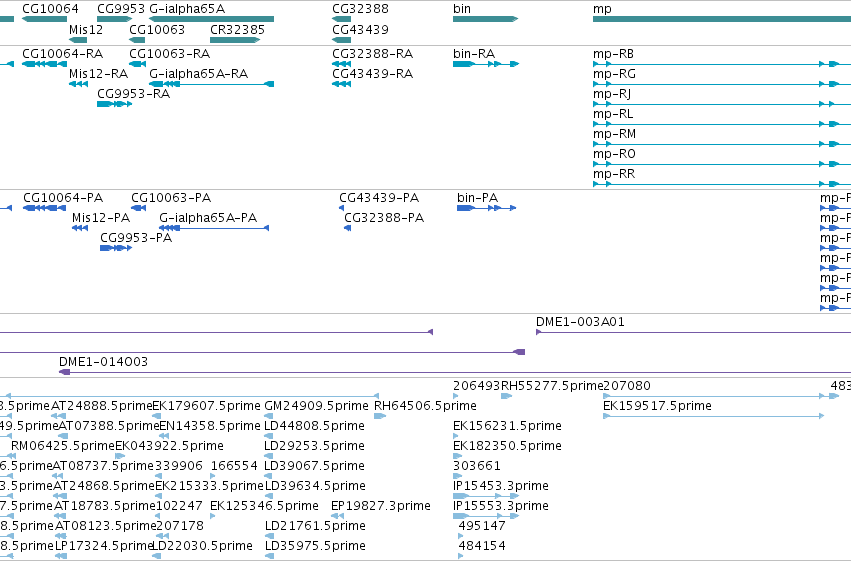Select transcript CG9953-RA
Viewport: 851px width, 561px height.
pyautogui.click(x=134, y=94)
